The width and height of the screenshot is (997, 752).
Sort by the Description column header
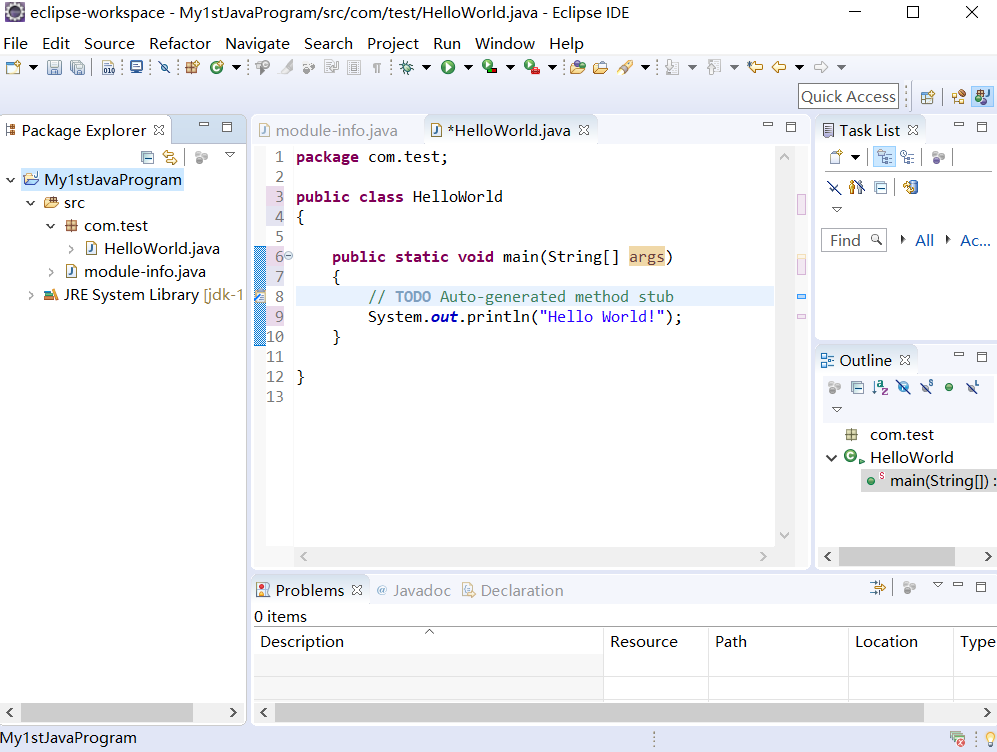(x=429, y=642)
